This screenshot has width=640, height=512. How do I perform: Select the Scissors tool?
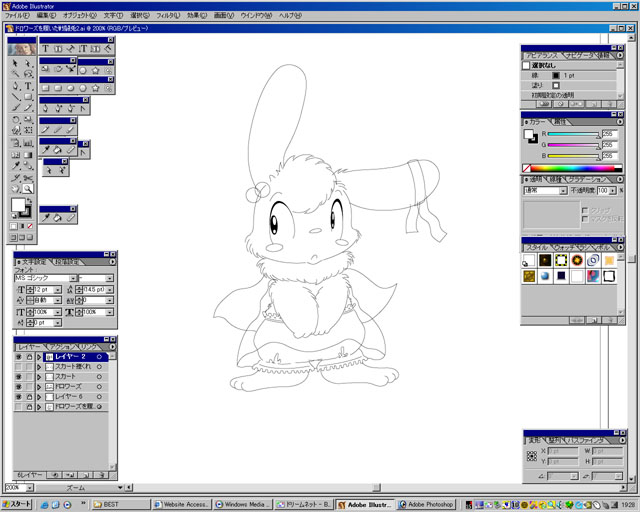tap(28, 178)
